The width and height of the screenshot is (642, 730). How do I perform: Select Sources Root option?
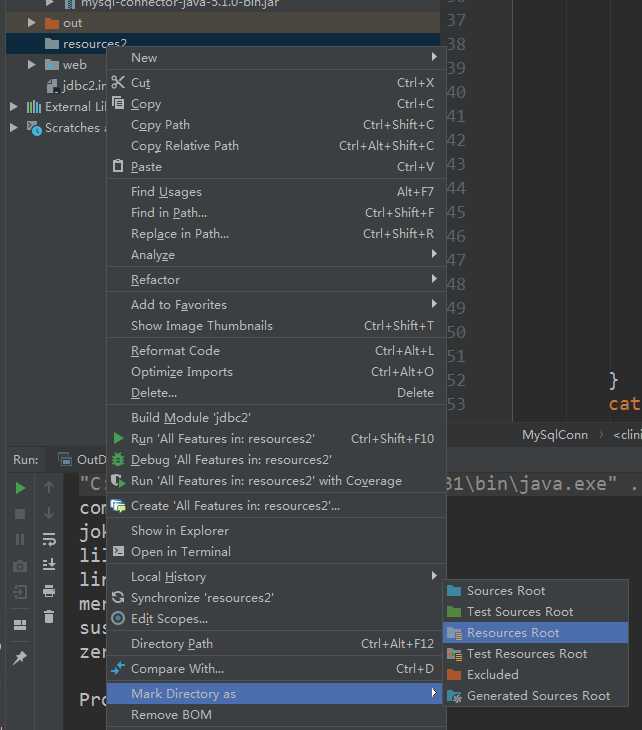[x=535, y=591]
